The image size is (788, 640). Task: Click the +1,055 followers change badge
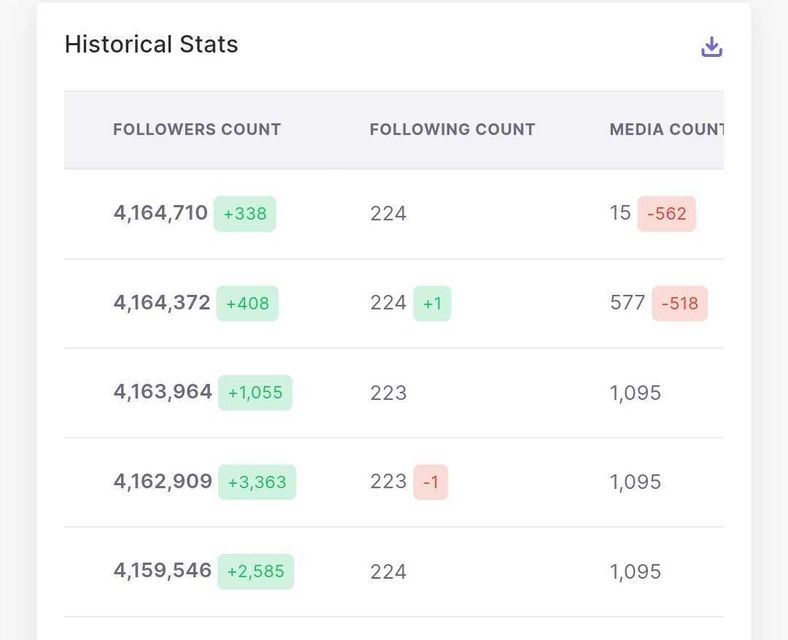pos(255,393)
